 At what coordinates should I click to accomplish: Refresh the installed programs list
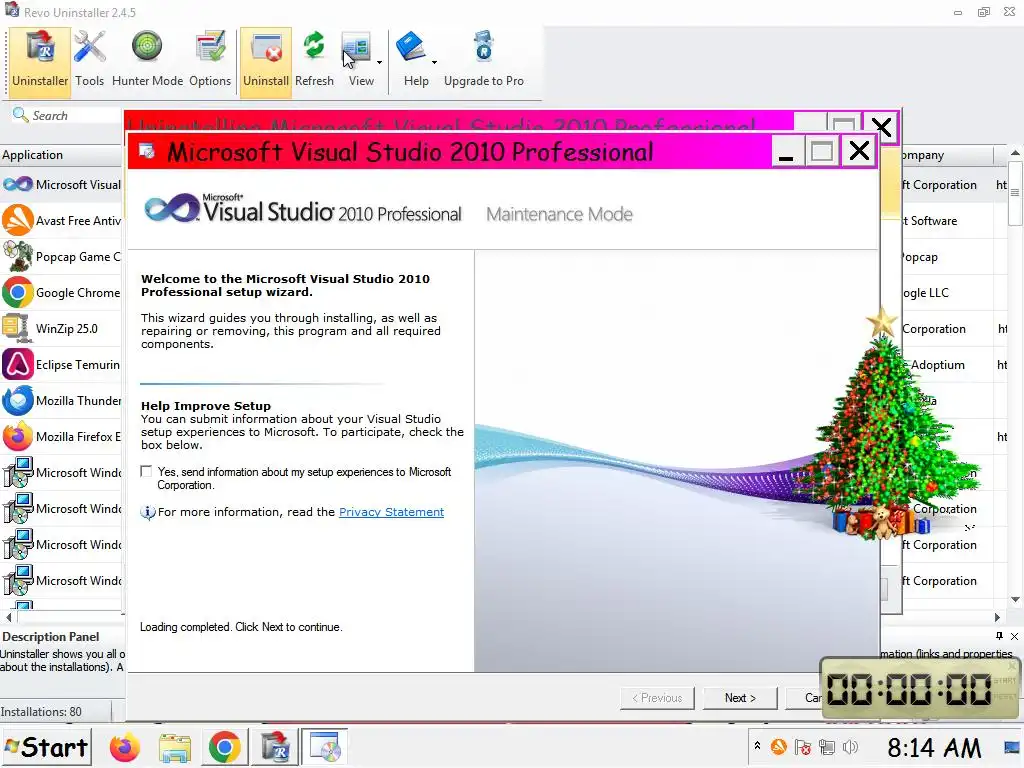click(314, 60)
